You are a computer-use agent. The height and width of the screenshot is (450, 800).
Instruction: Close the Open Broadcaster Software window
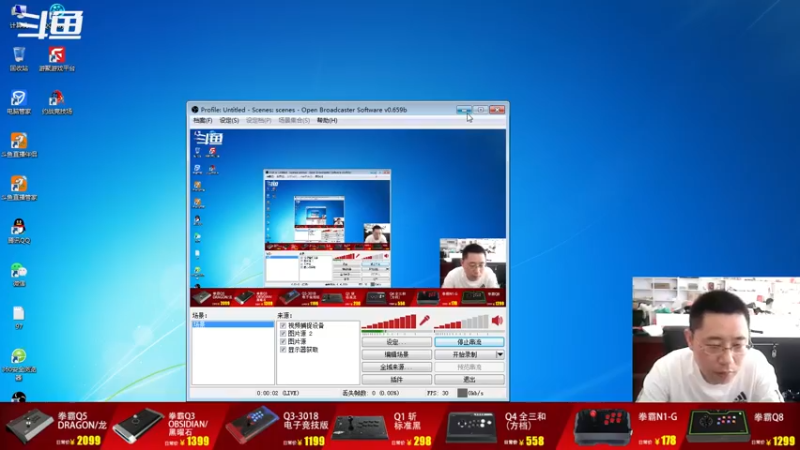[x=497, y=110]
